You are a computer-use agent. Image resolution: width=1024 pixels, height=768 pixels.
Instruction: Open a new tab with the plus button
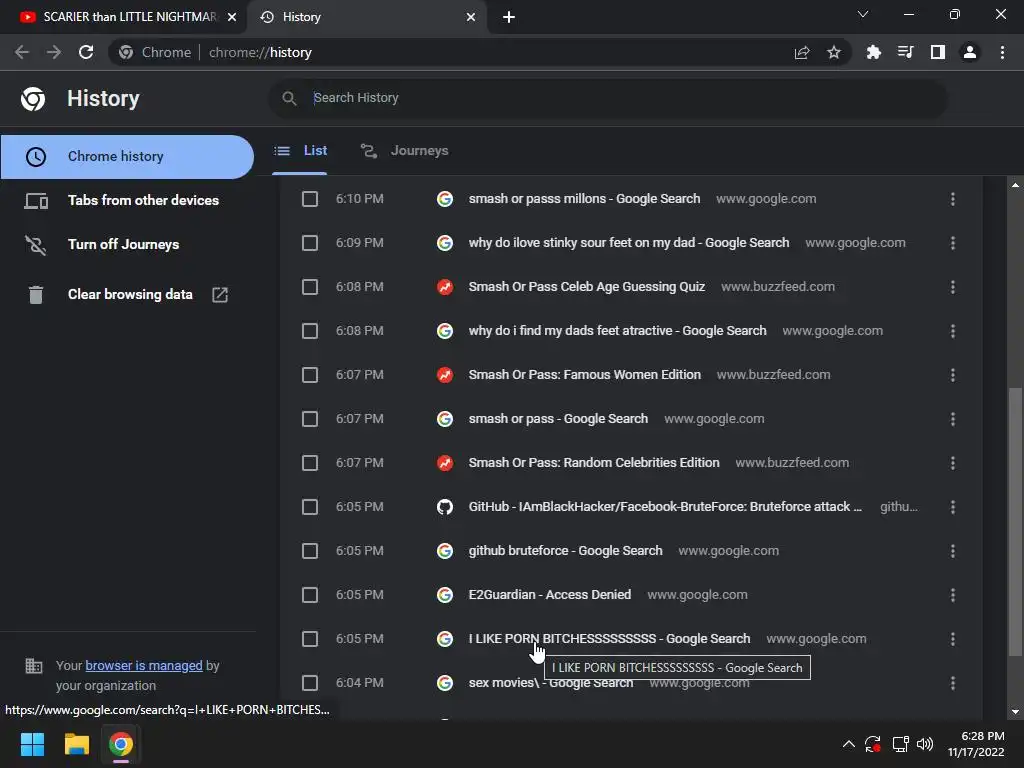click(x=509, y=17)
